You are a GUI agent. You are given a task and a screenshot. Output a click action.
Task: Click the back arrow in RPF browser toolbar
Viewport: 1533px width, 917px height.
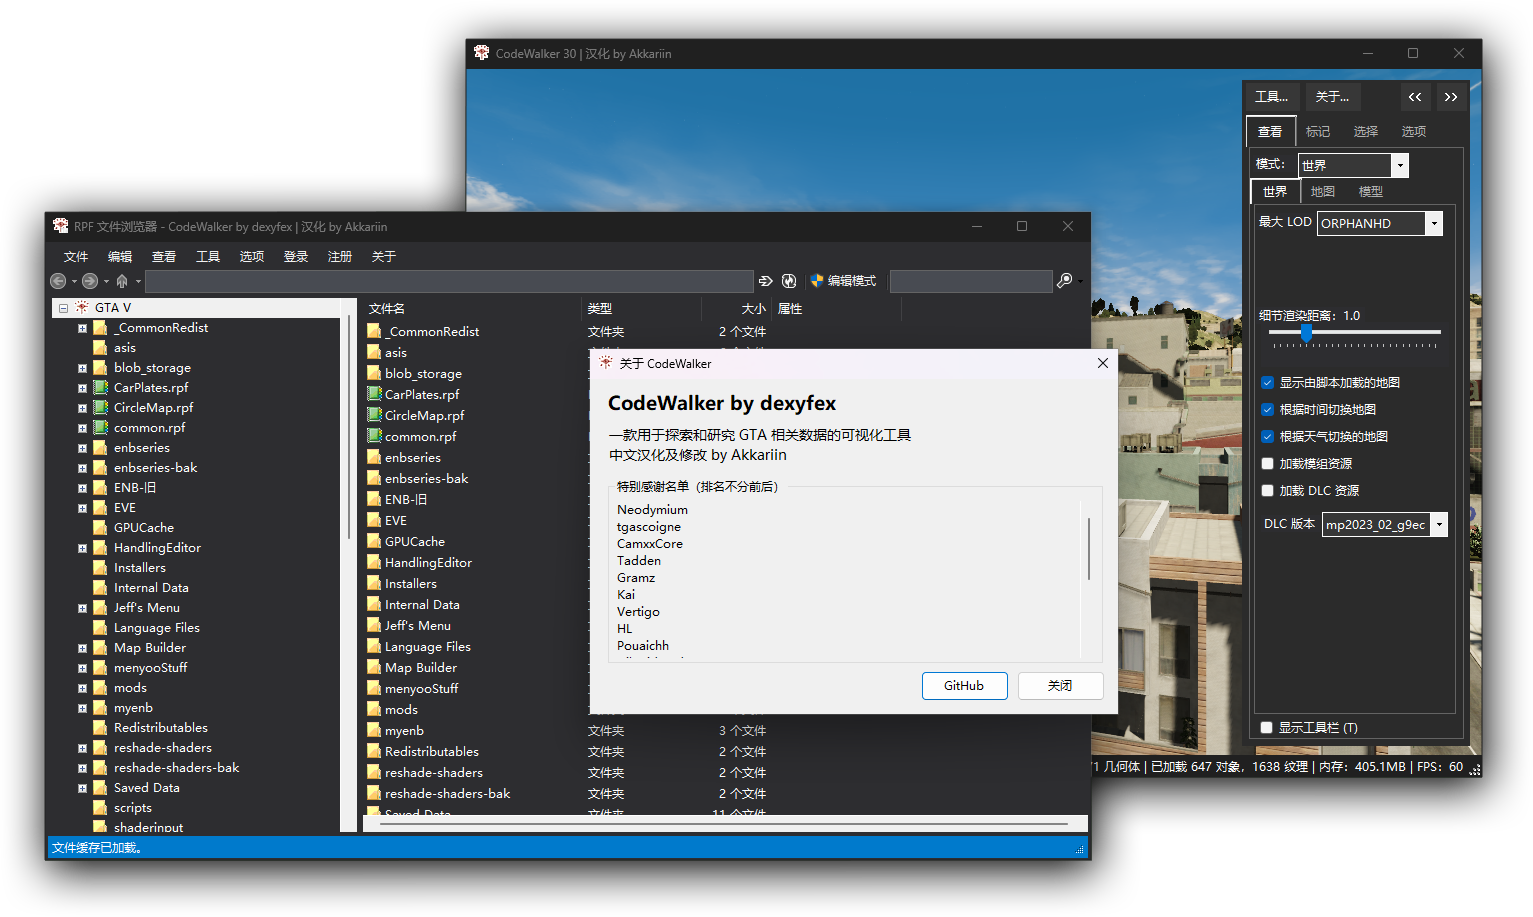point(58,281)
